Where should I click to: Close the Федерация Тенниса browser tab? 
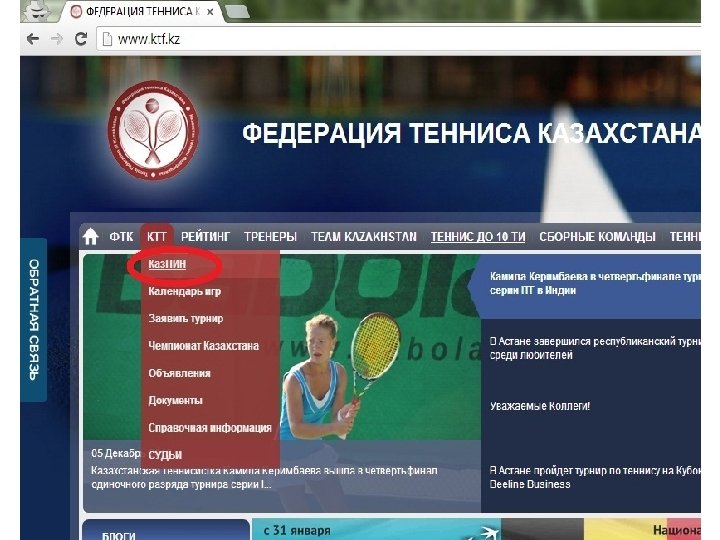coord(210,12)
